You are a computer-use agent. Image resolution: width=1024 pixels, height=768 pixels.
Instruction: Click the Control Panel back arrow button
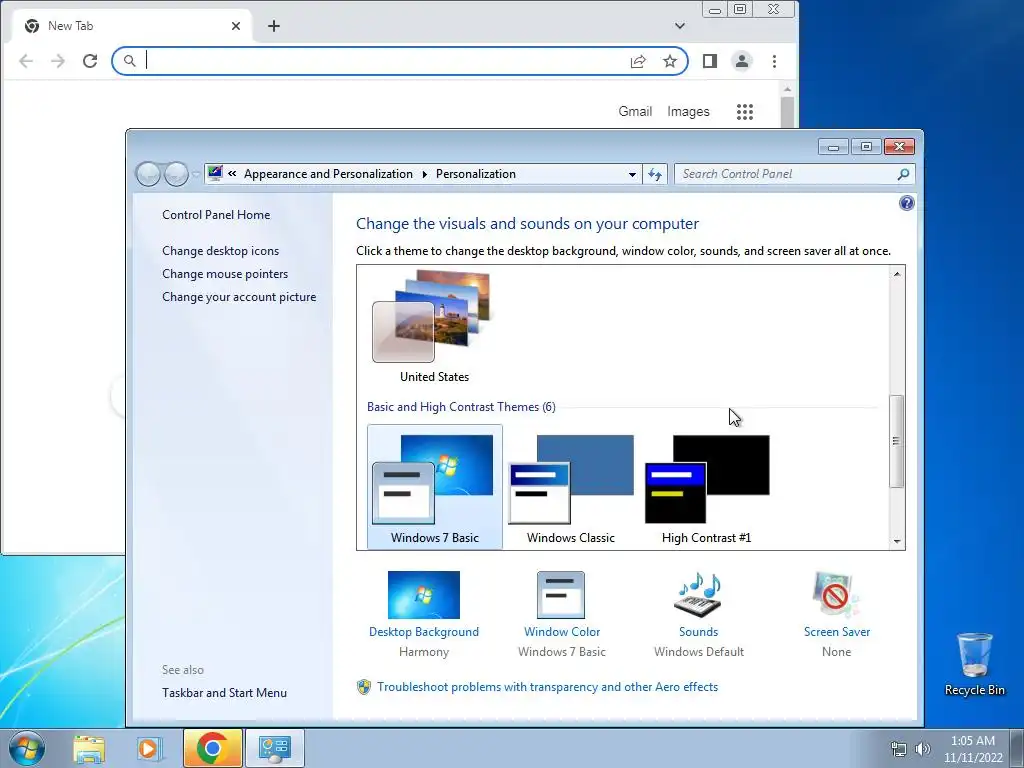[148, 174]
